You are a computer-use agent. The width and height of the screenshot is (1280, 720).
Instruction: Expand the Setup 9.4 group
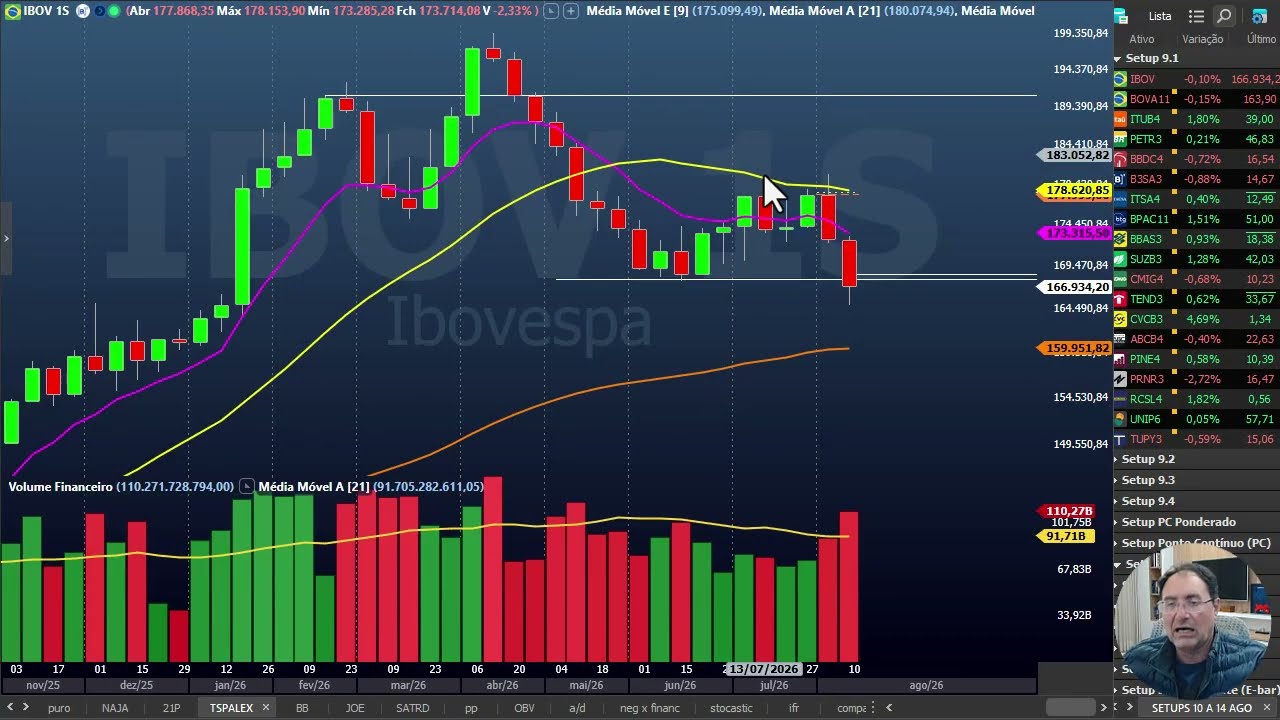[1117, 501]
